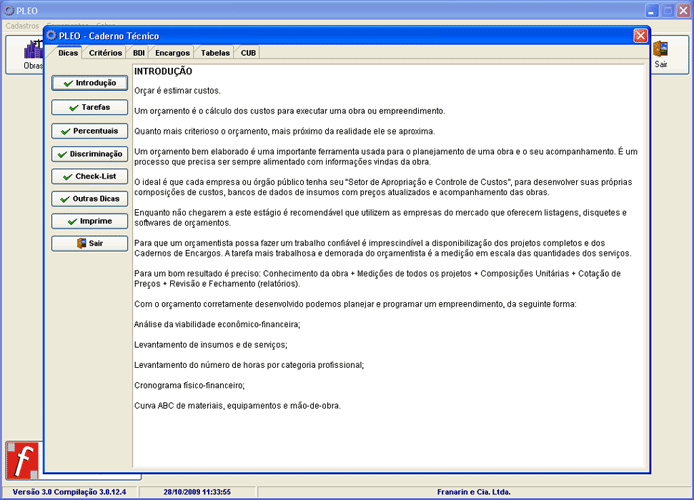Screen dimensions: 694x500
Task: Open the Discriminação section
Action: point(89,154)
